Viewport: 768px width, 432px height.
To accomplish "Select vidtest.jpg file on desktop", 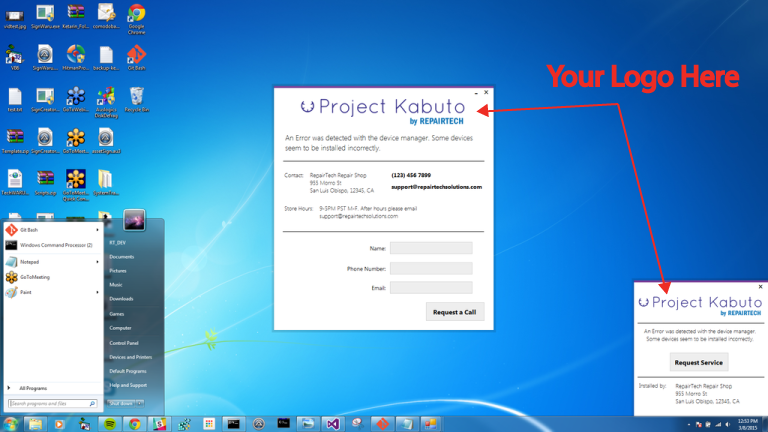I will (x=15, y=17).
